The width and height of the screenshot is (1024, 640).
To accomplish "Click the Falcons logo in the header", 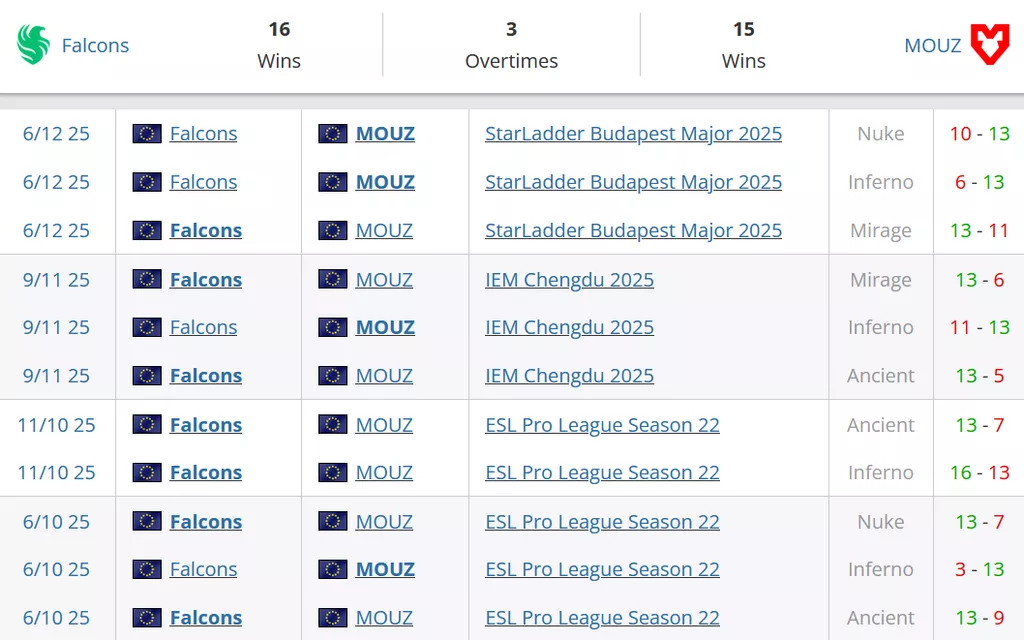I will coord(33,45).
